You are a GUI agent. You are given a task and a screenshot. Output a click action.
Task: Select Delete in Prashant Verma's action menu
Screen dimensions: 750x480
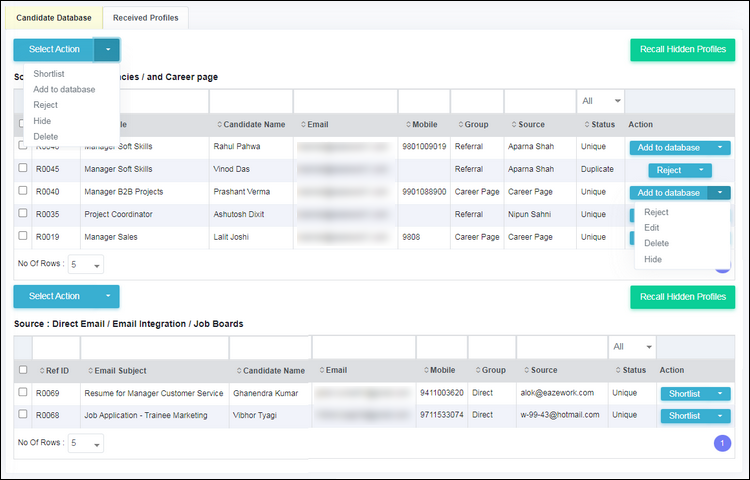[656, 243]
